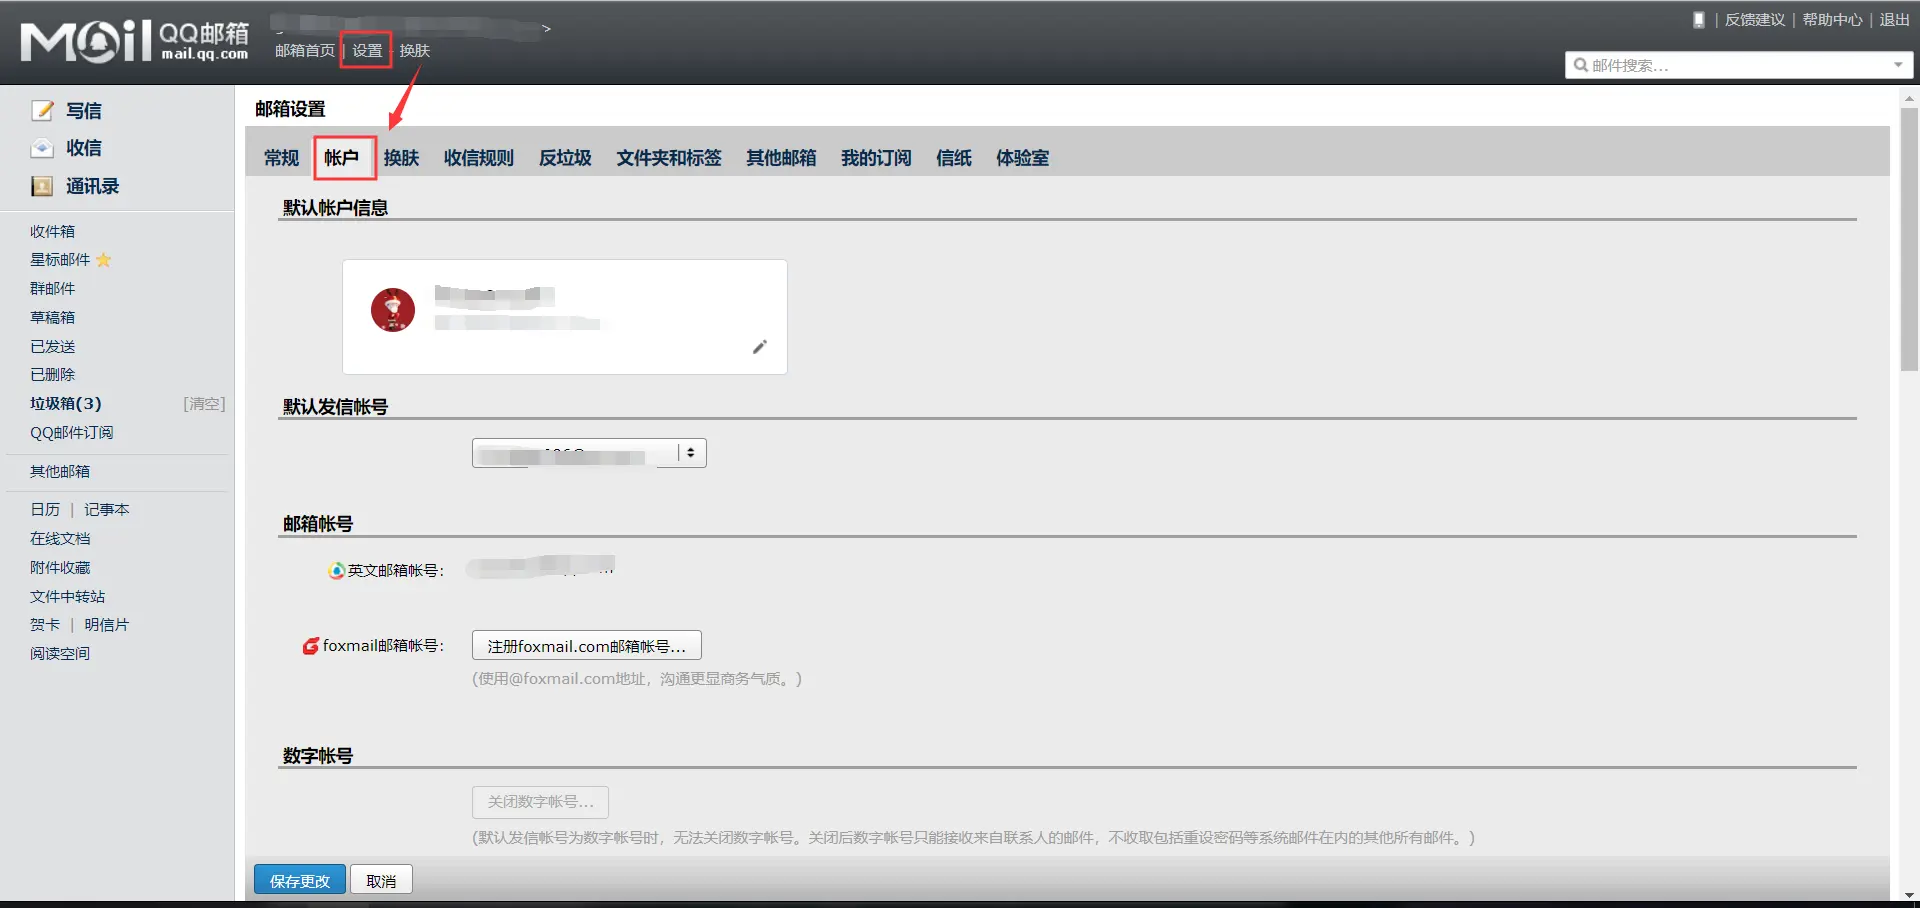Open the 收件箱 folder
The image size is (1920, 908).
(x=53, y=231)
